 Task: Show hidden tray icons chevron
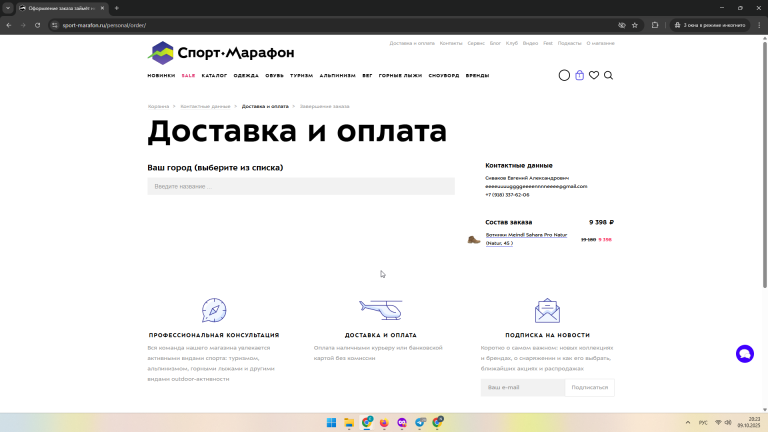[688, 422]
